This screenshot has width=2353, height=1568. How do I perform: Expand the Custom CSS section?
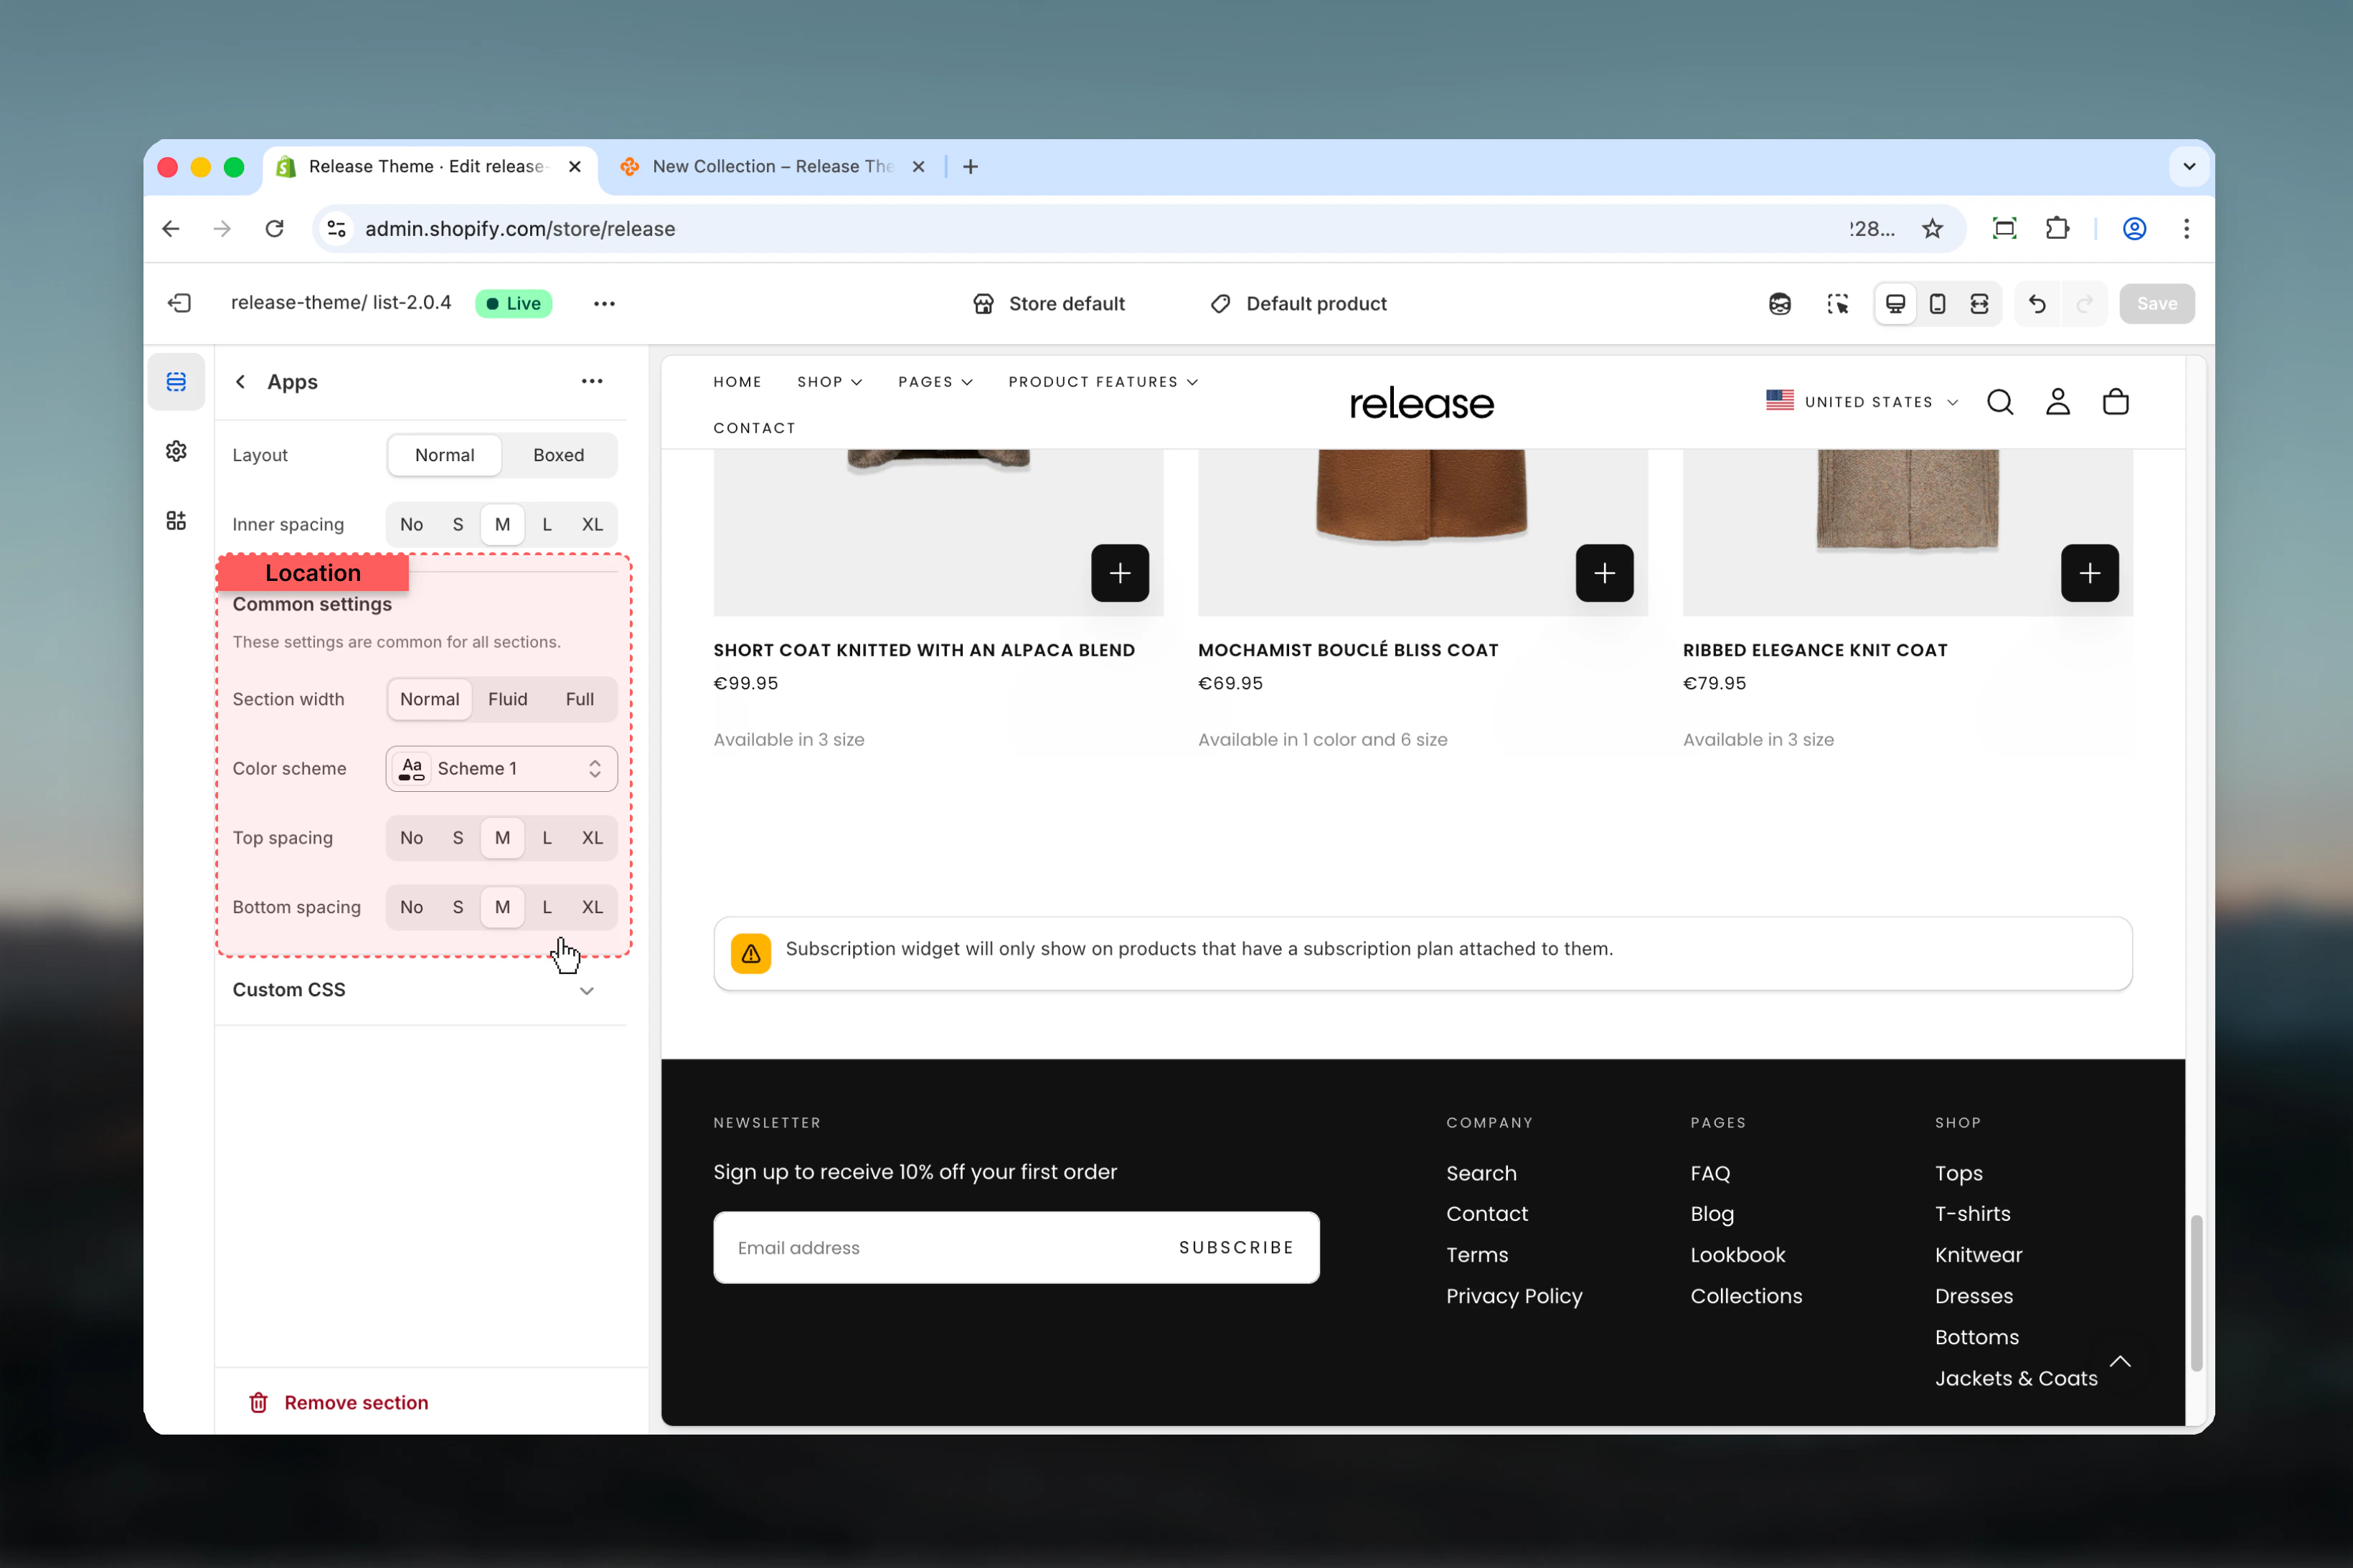[x=419, y=990]
